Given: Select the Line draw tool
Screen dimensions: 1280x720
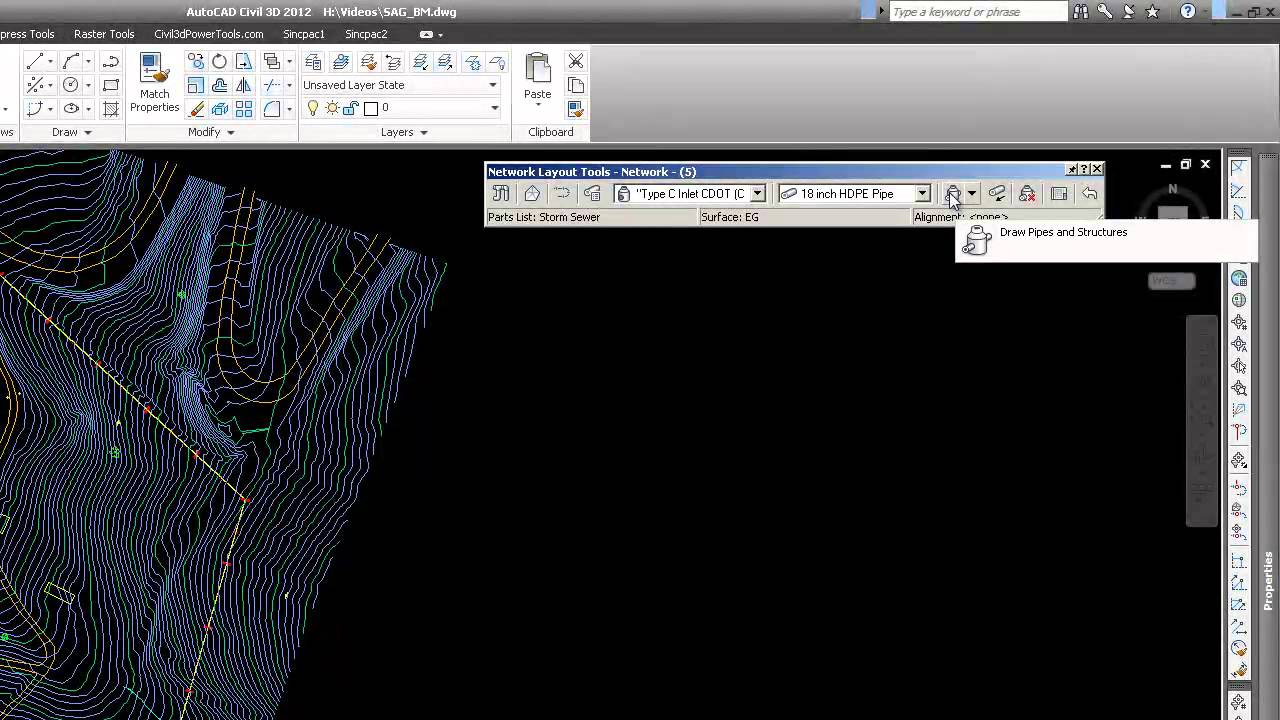Looking at the screenshot, I should [35, 62].
